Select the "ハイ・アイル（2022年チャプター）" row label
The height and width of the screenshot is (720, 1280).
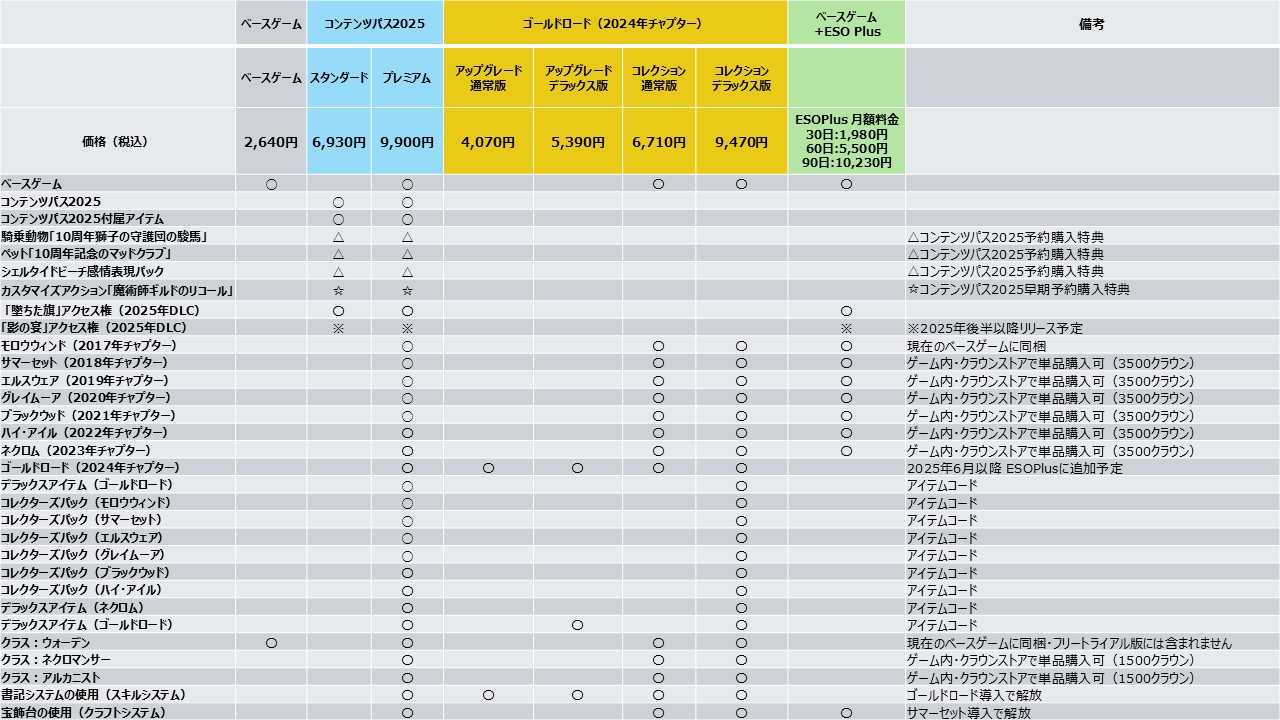84,433
